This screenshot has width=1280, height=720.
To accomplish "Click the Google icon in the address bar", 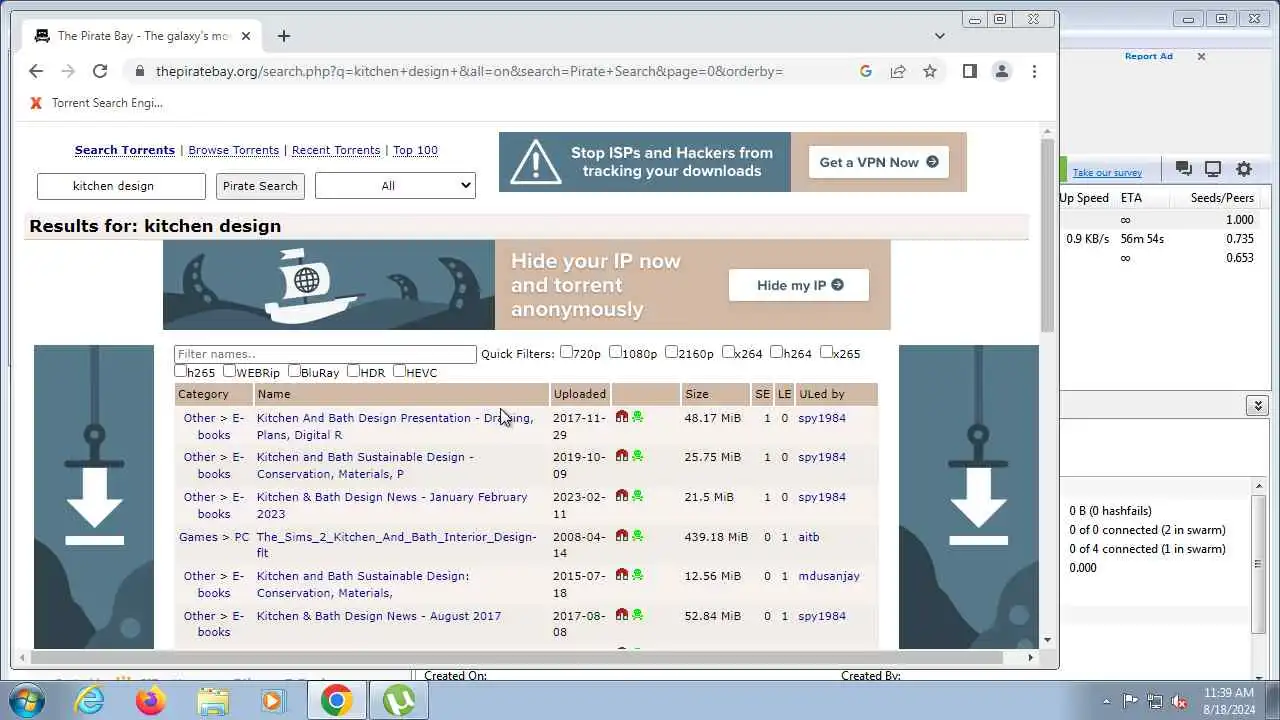I will (866, 71).
